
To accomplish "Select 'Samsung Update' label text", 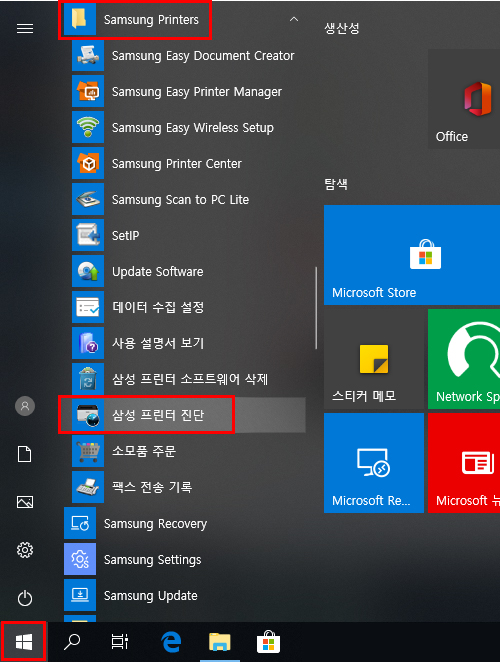I will point(151,596).
